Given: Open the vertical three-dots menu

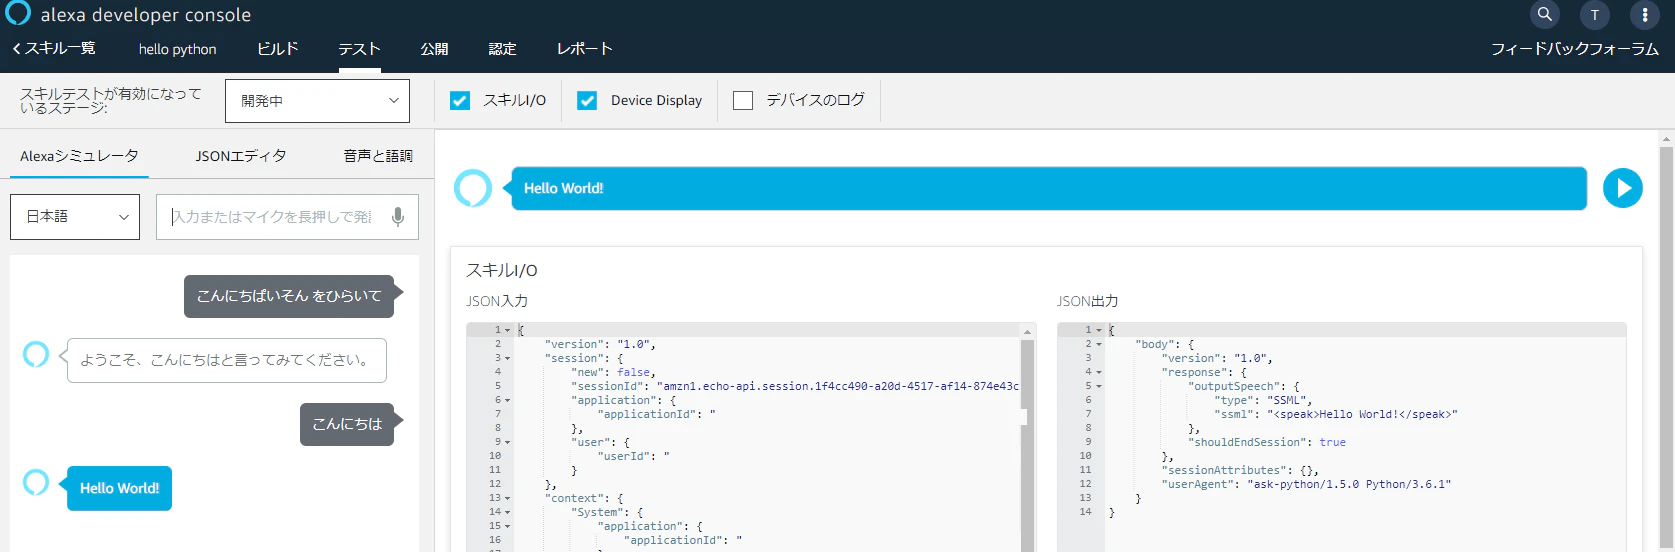Looking at the screenshot, I should pos(1645,15).
